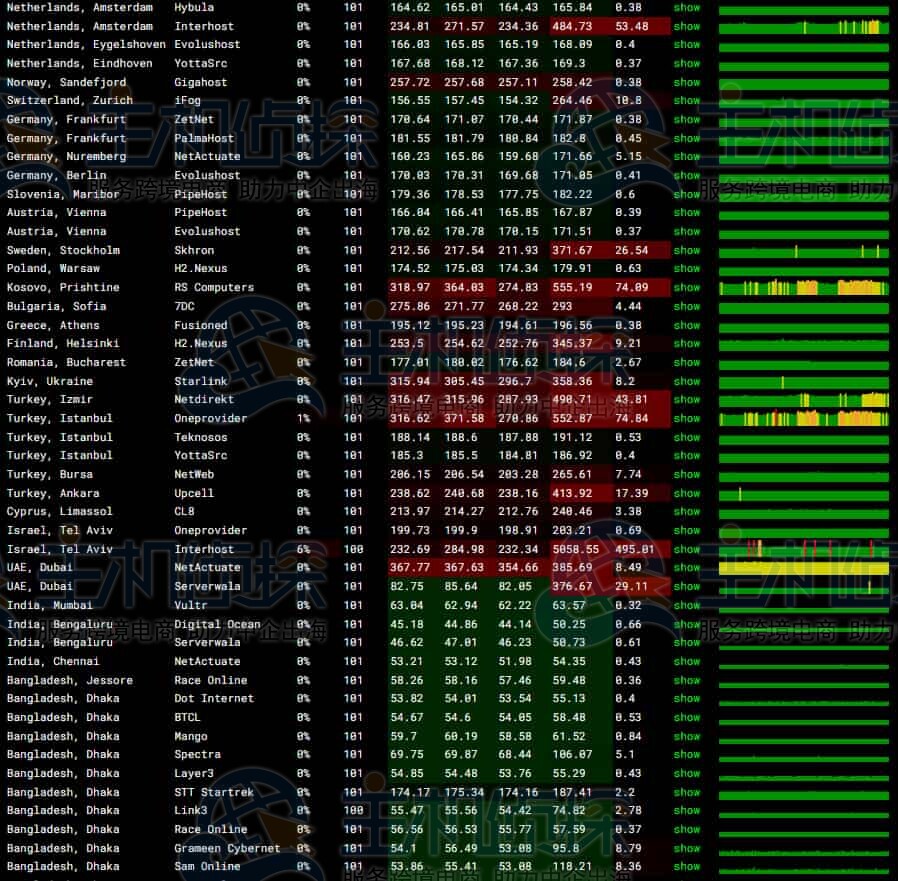Show details for Bangladesh Grameen Cybernet row
Viewport: 898px width, 881px height.
[x=686, y=848]
